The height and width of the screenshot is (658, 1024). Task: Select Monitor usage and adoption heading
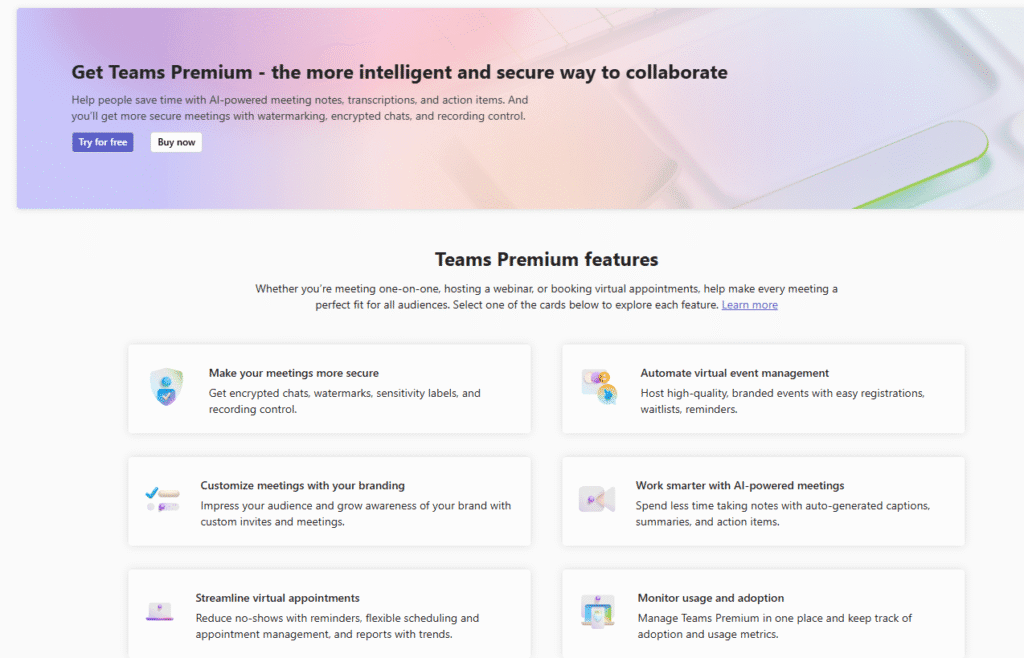point(710,598)
